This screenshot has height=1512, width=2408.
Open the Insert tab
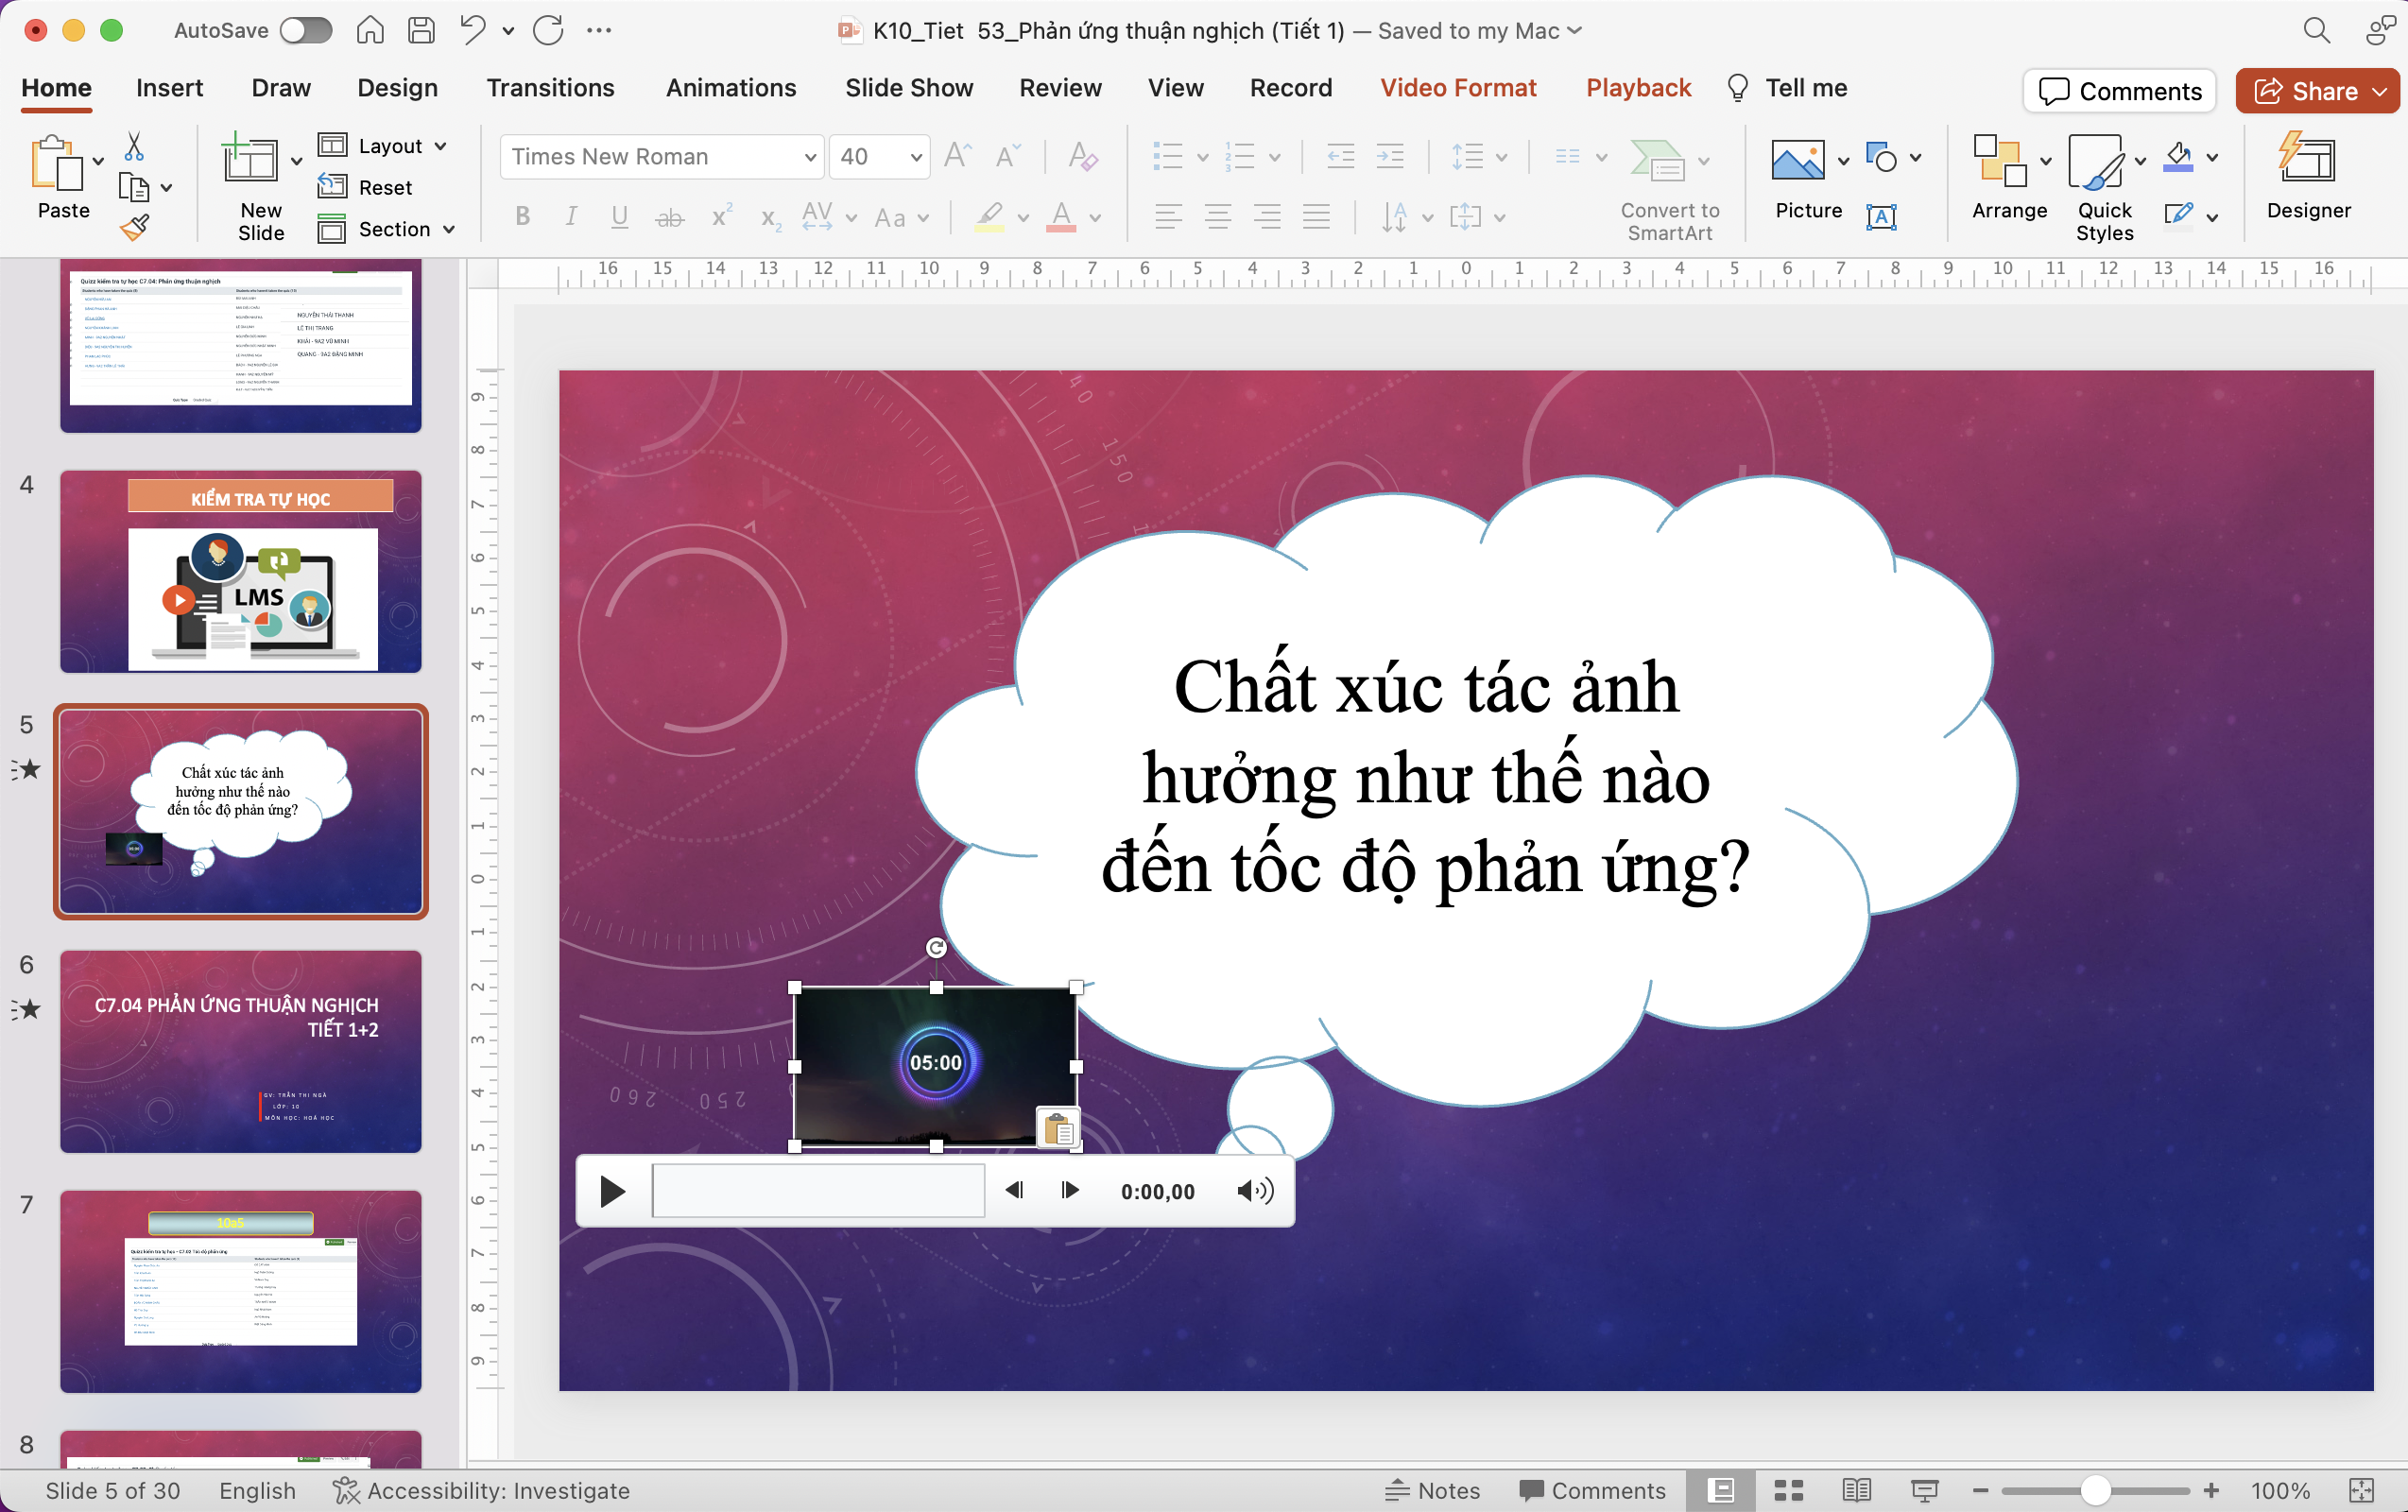[x=169, y=88]
